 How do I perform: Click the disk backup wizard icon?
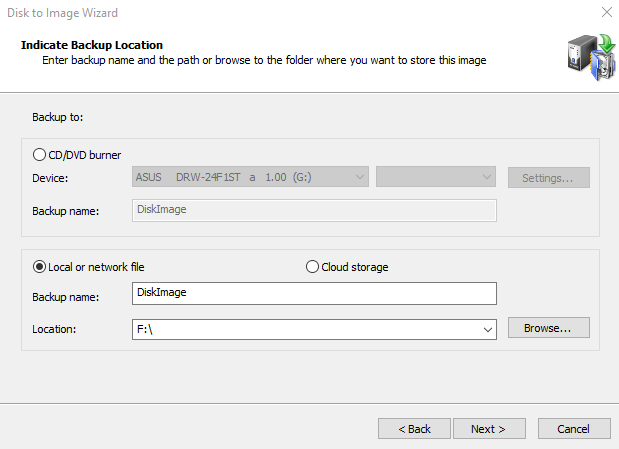591,57
